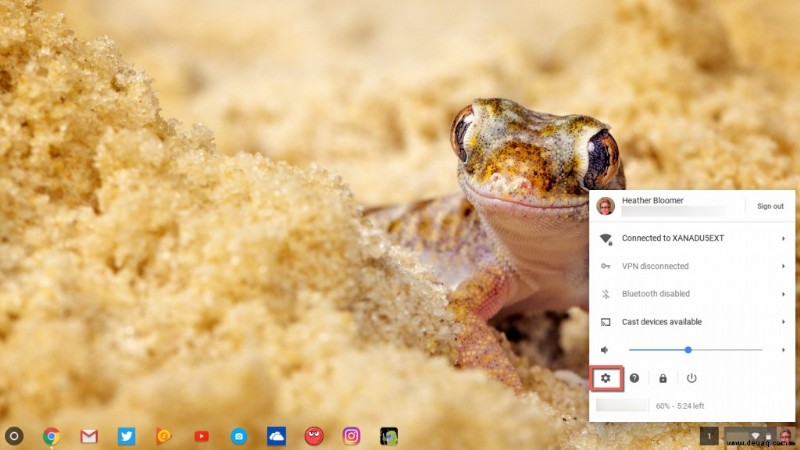Click Heather Bloomer's profile picture in the panel

coord(606,206)
